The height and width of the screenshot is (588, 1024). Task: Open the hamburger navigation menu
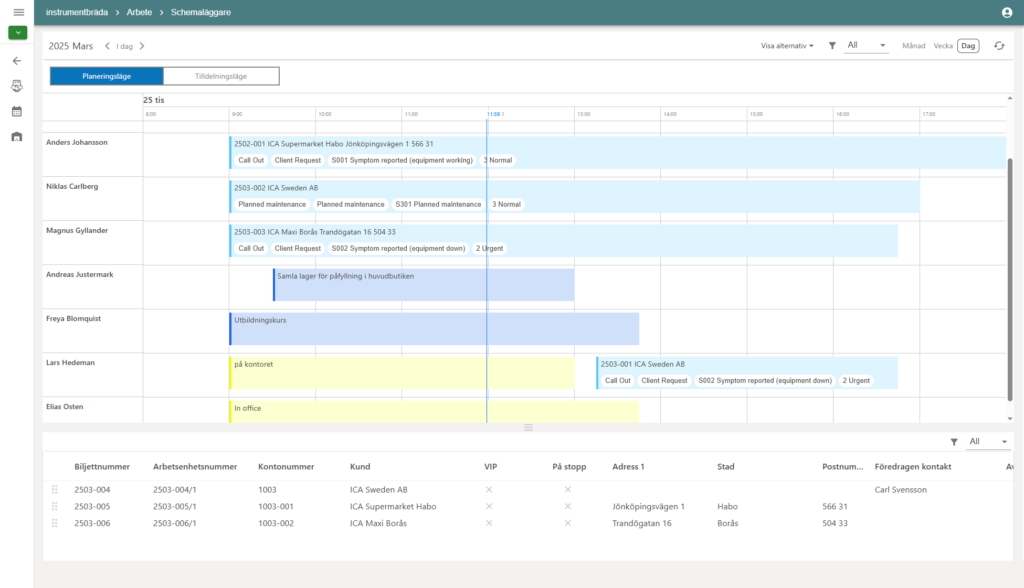click(18, 12)
